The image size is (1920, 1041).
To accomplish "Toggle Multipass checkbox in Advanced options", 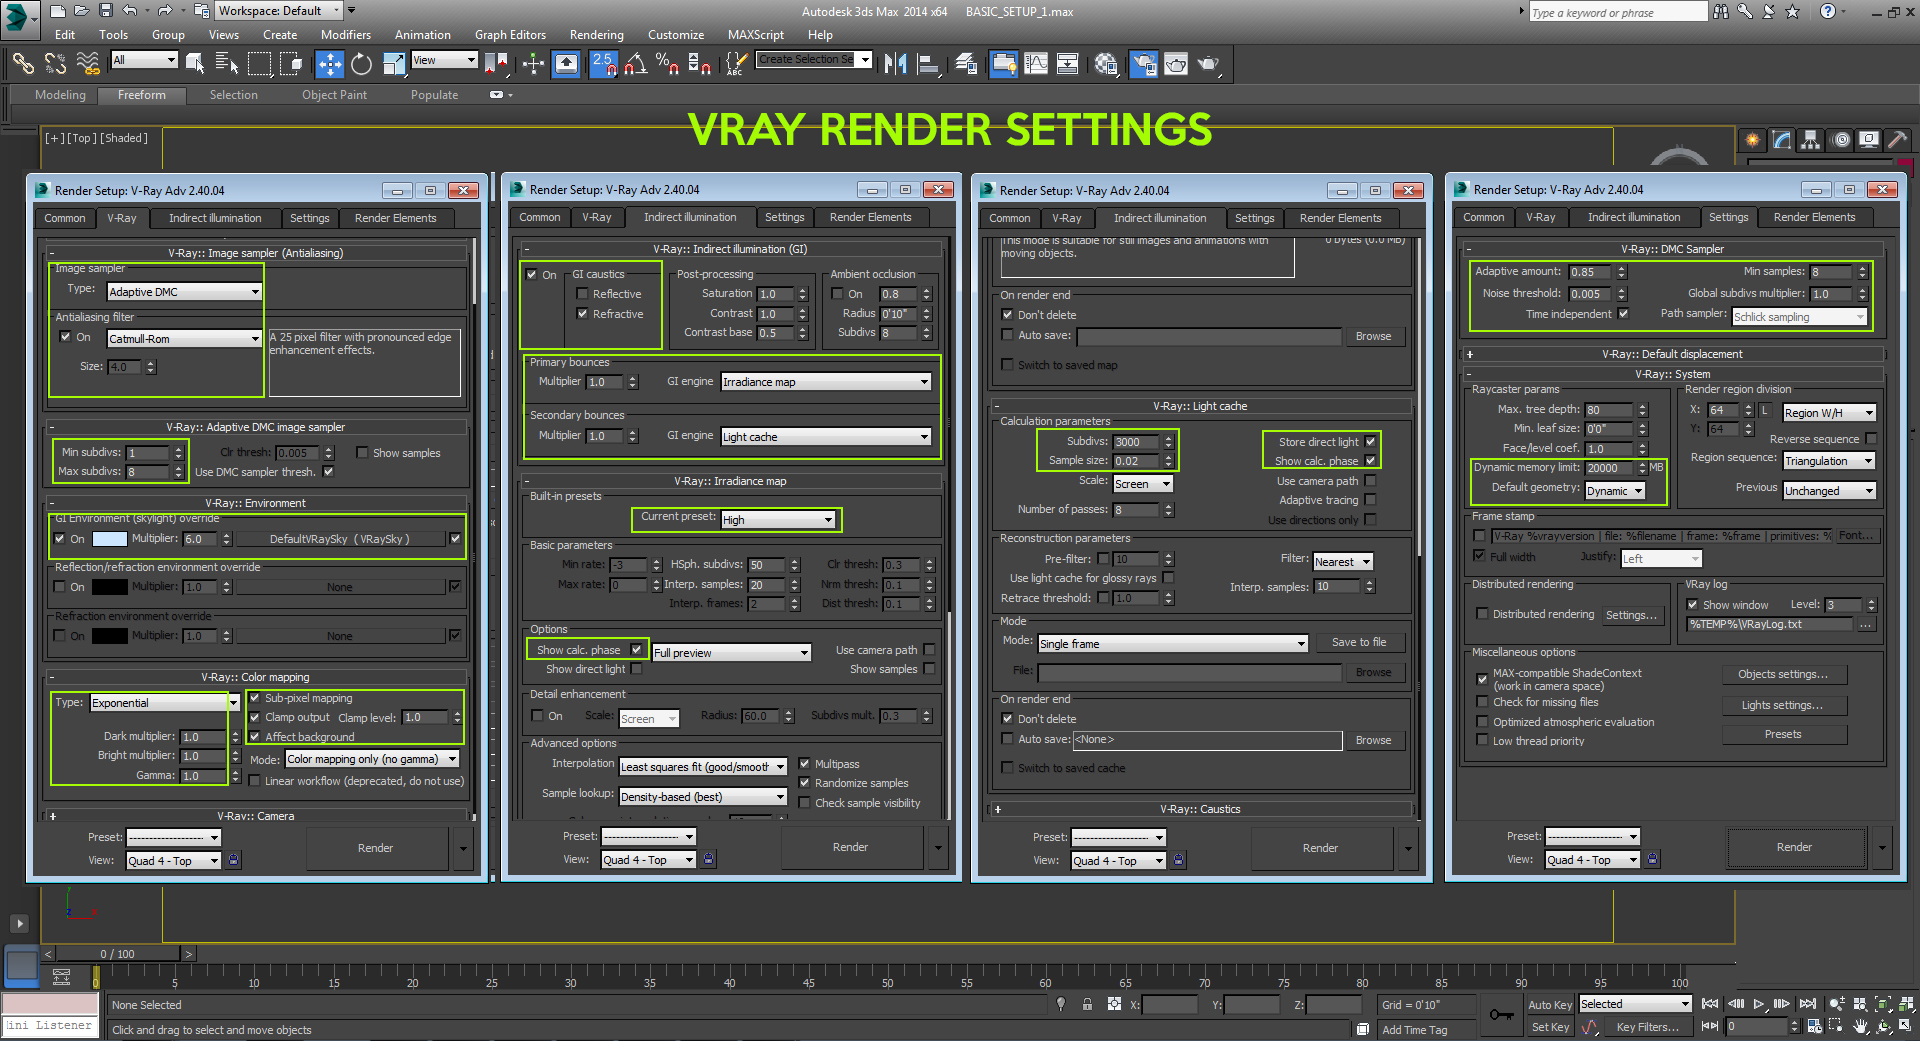I will pos(804,764).
